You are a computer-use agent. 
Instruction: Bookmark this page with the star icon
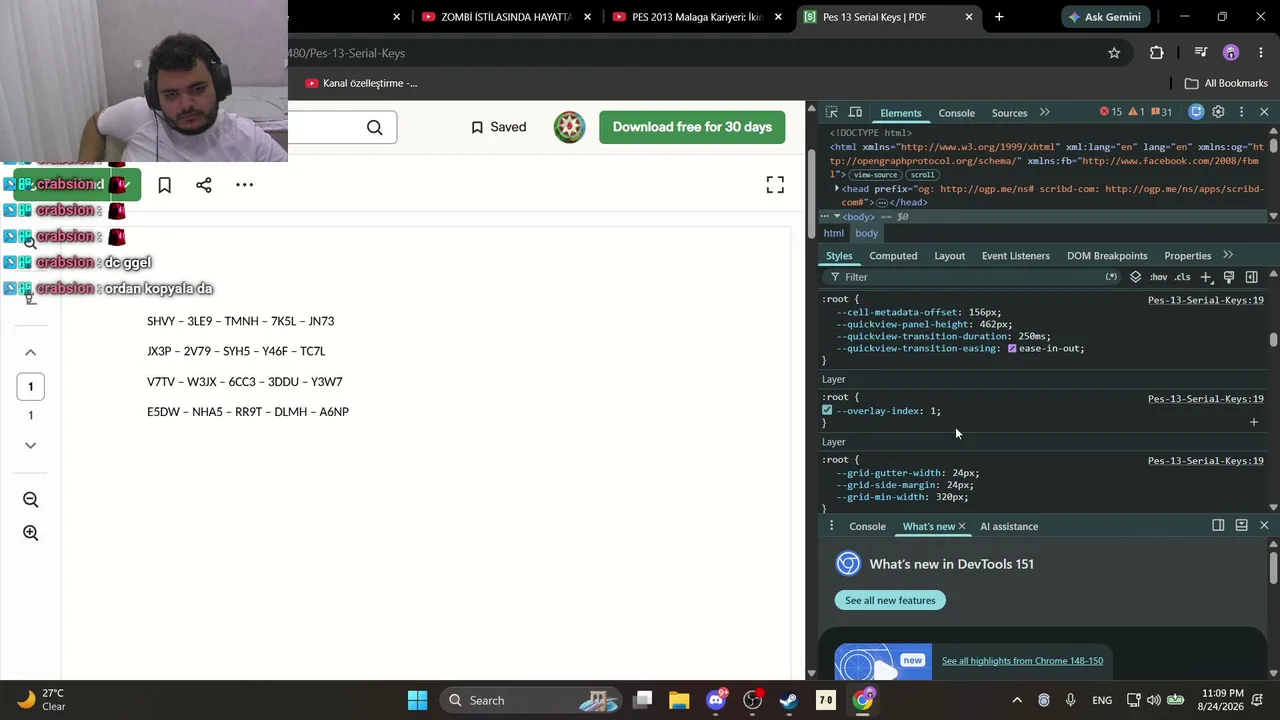pos(1114,53)
